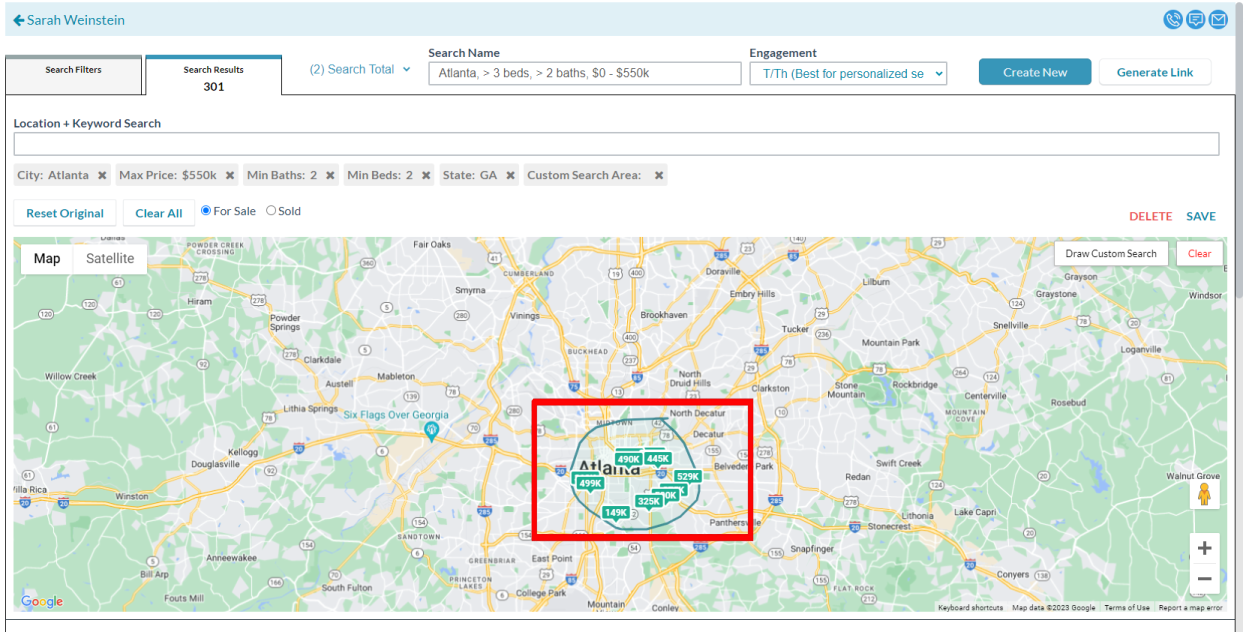Go back via the Sarah Weinstein arrow

[x=19, y=20]
